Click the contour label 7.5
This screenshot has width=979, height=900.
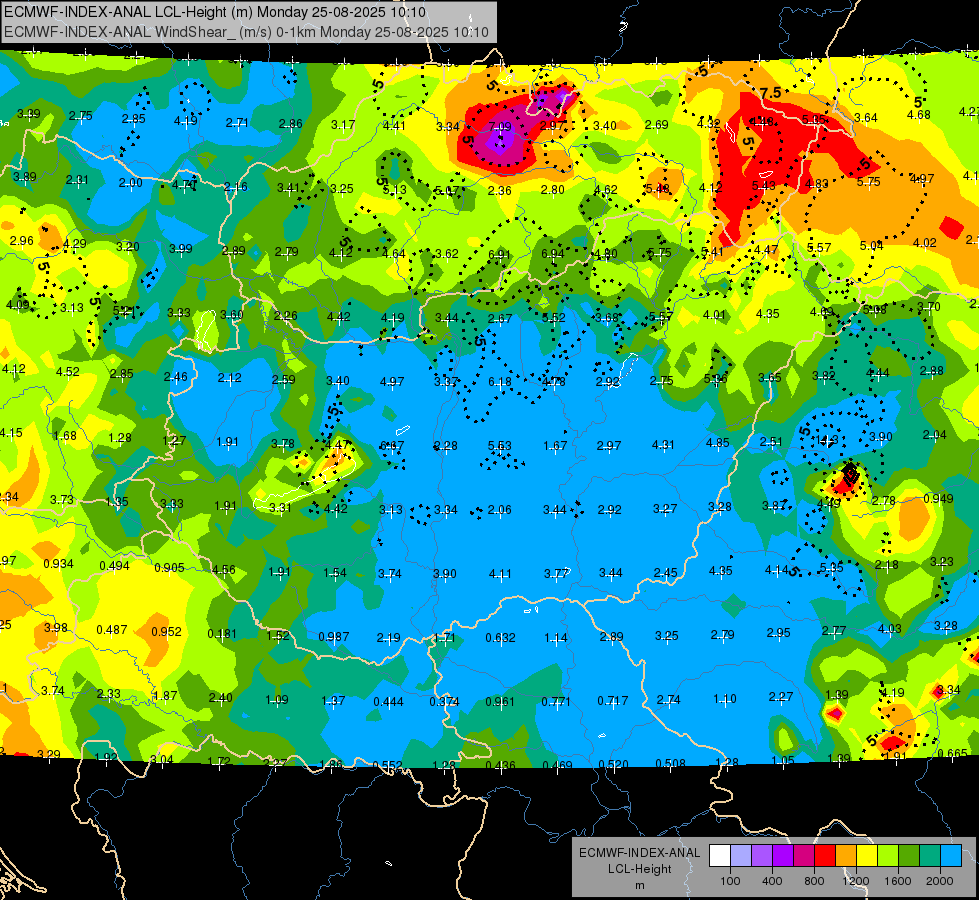770,93
